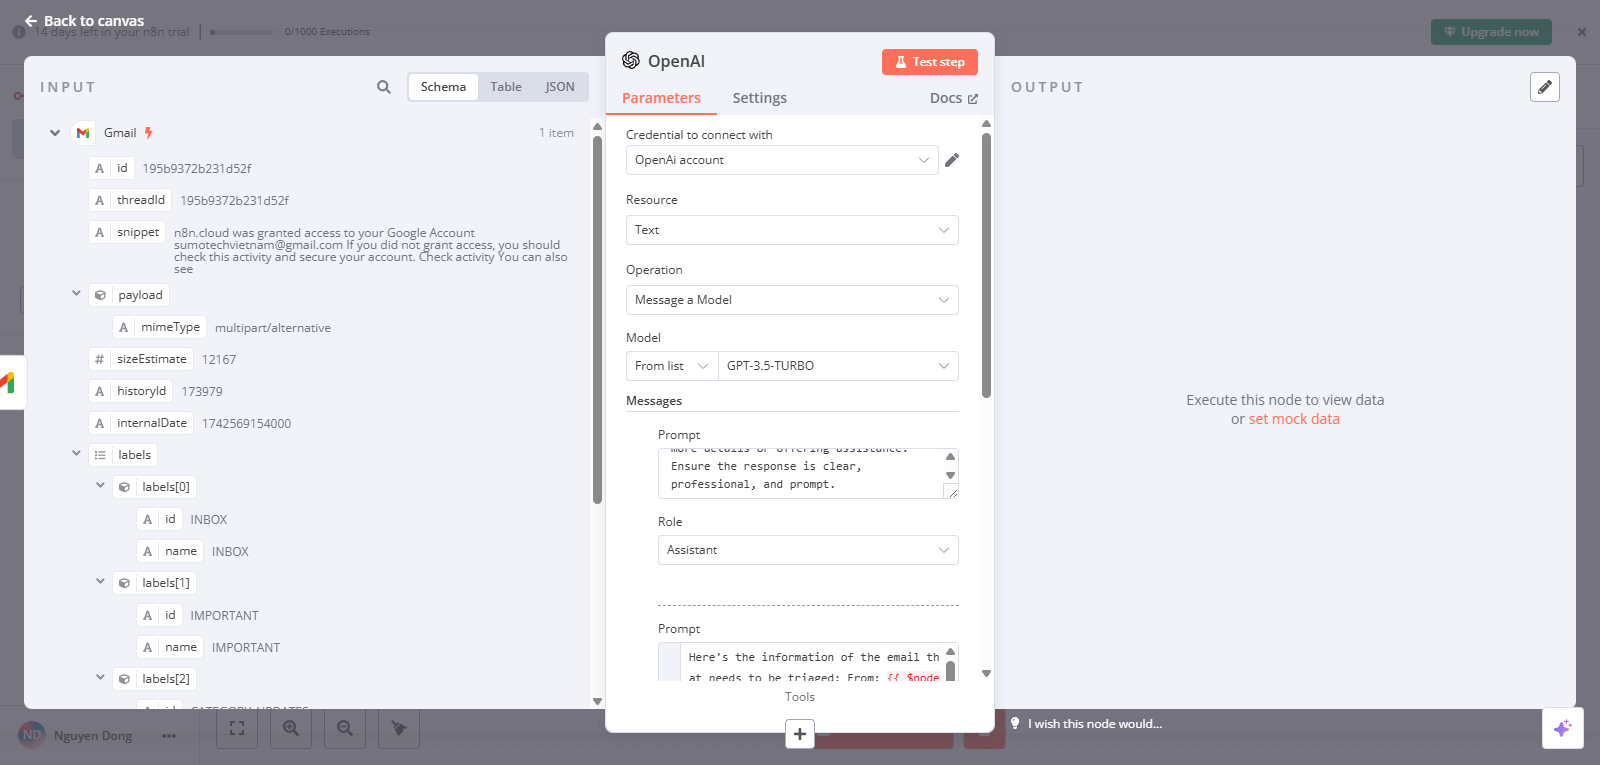The height and width of the screenshot is (765, 1600).
Task: Click inside the first Prompt text area
Action: (x=800, y=474)
